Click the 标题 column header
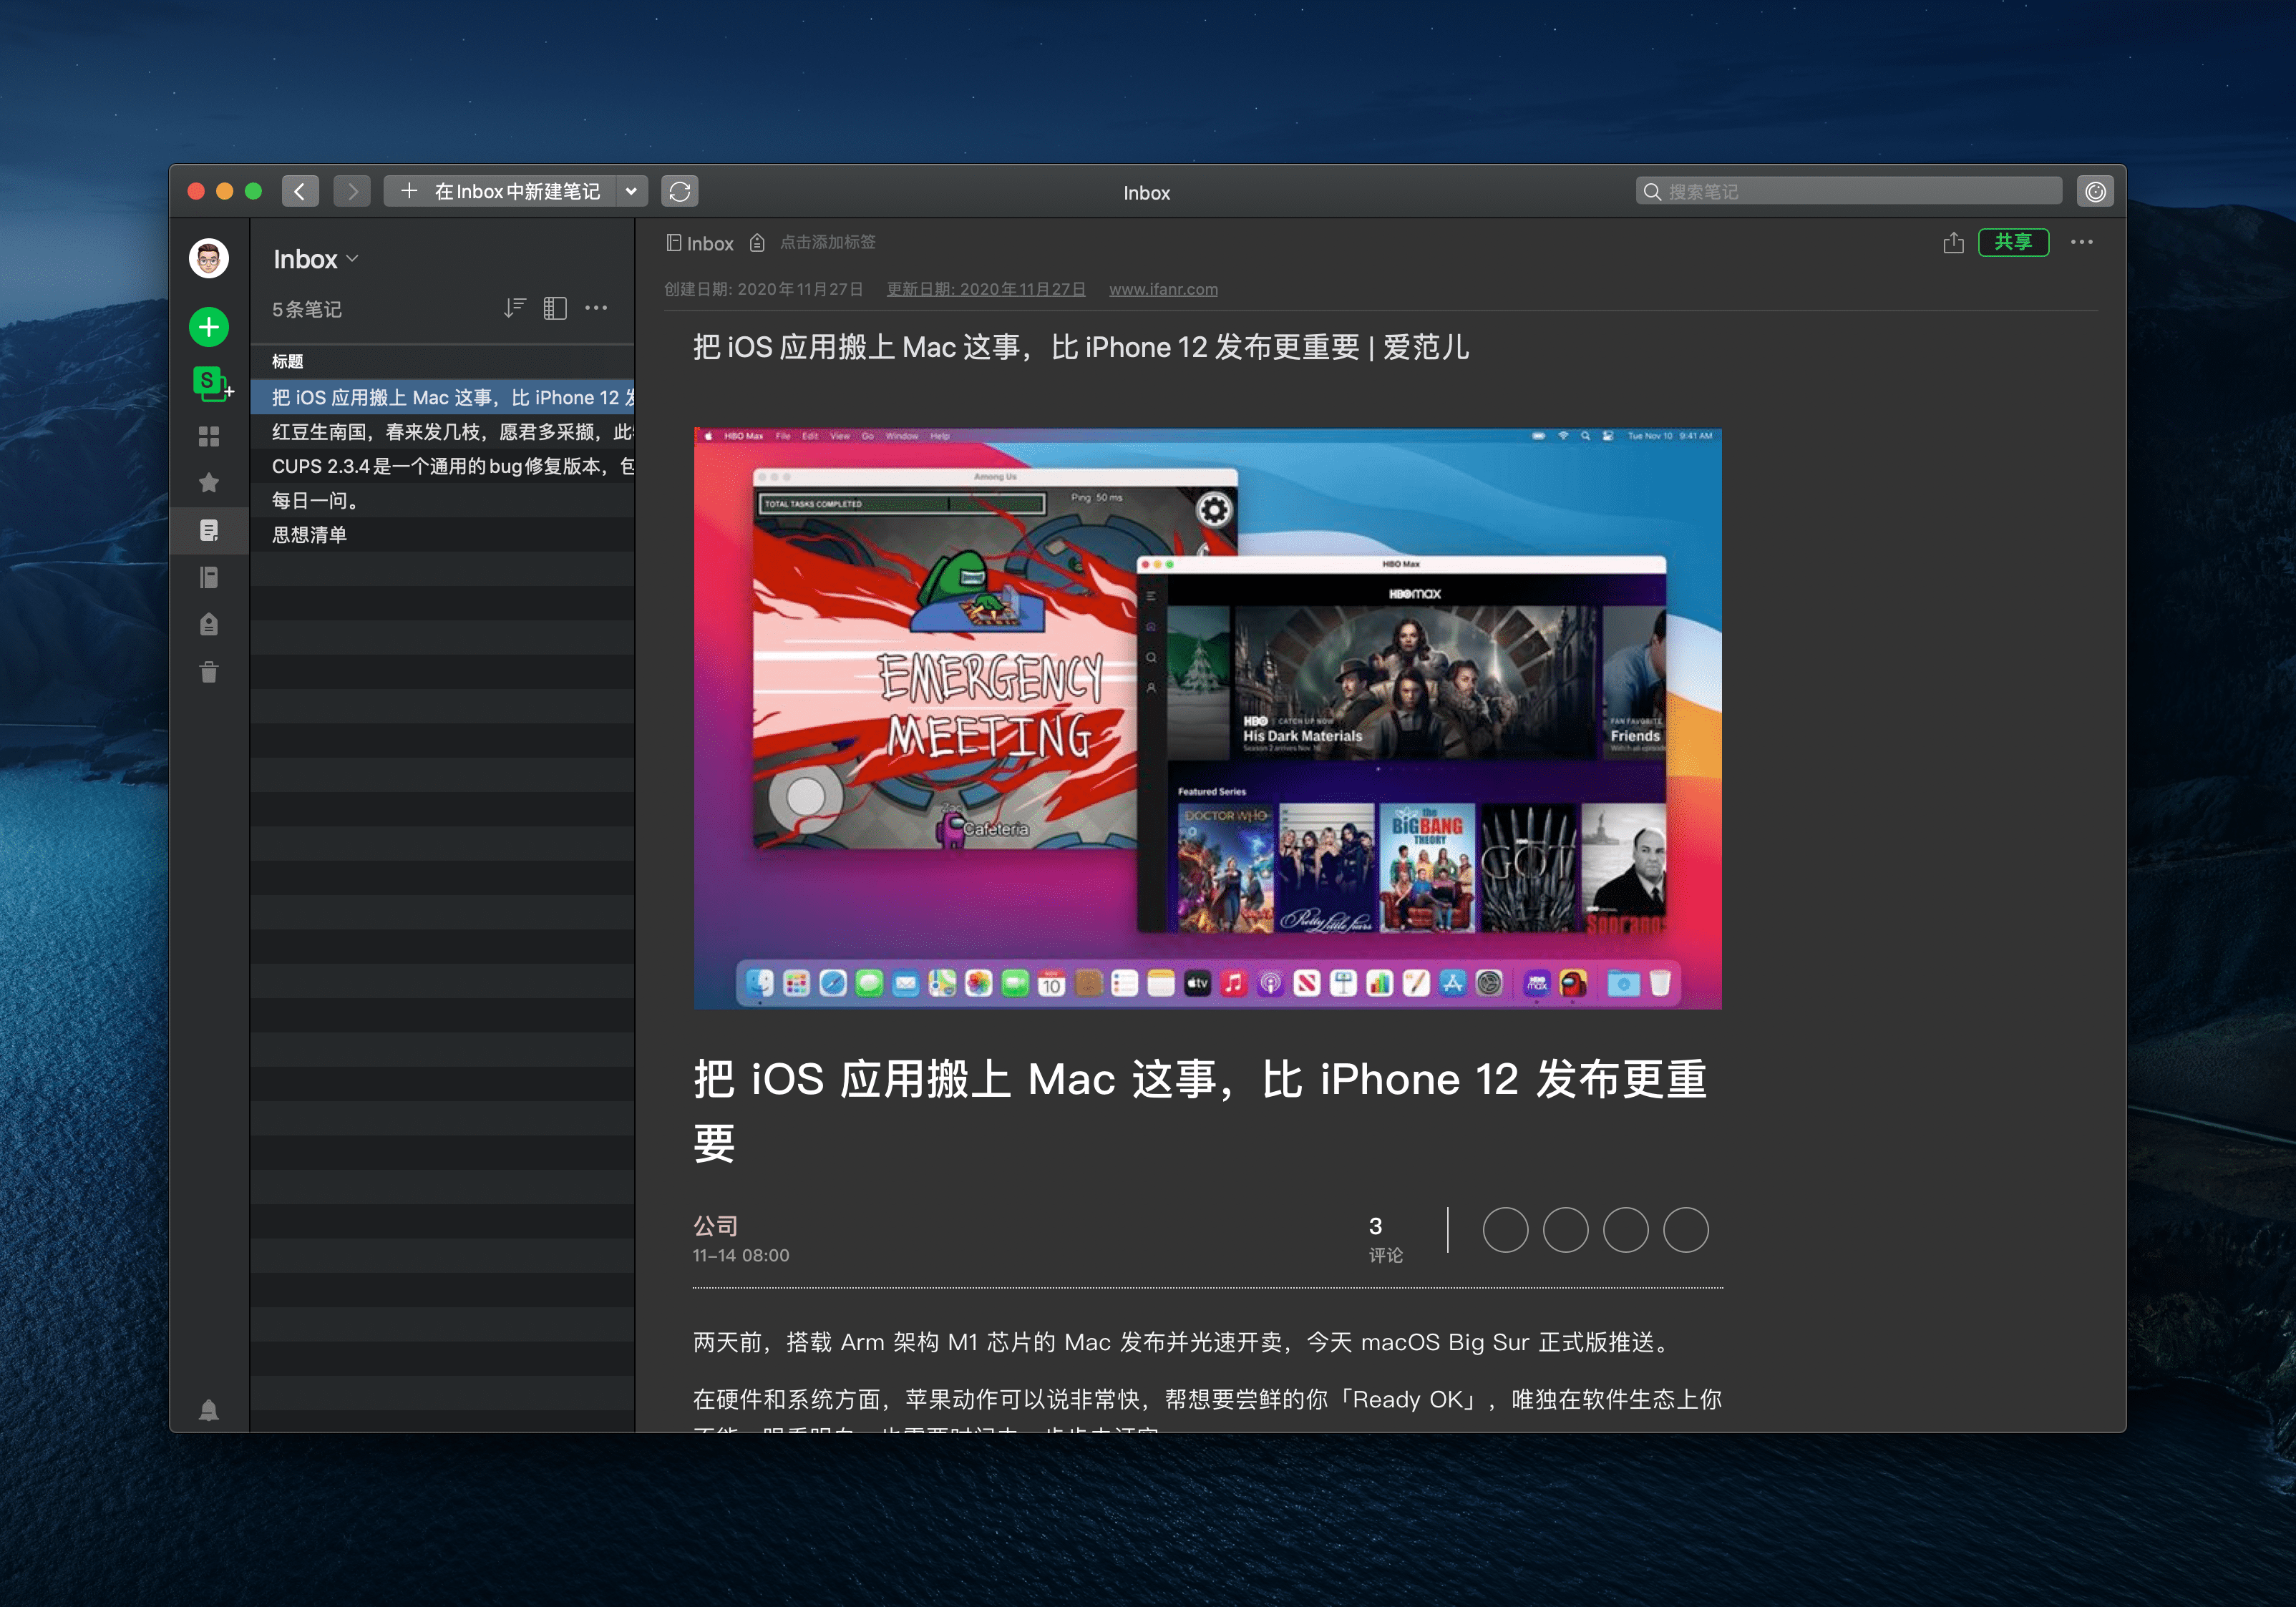This screenshot has width=2296, height=1607. coord(287,361)
